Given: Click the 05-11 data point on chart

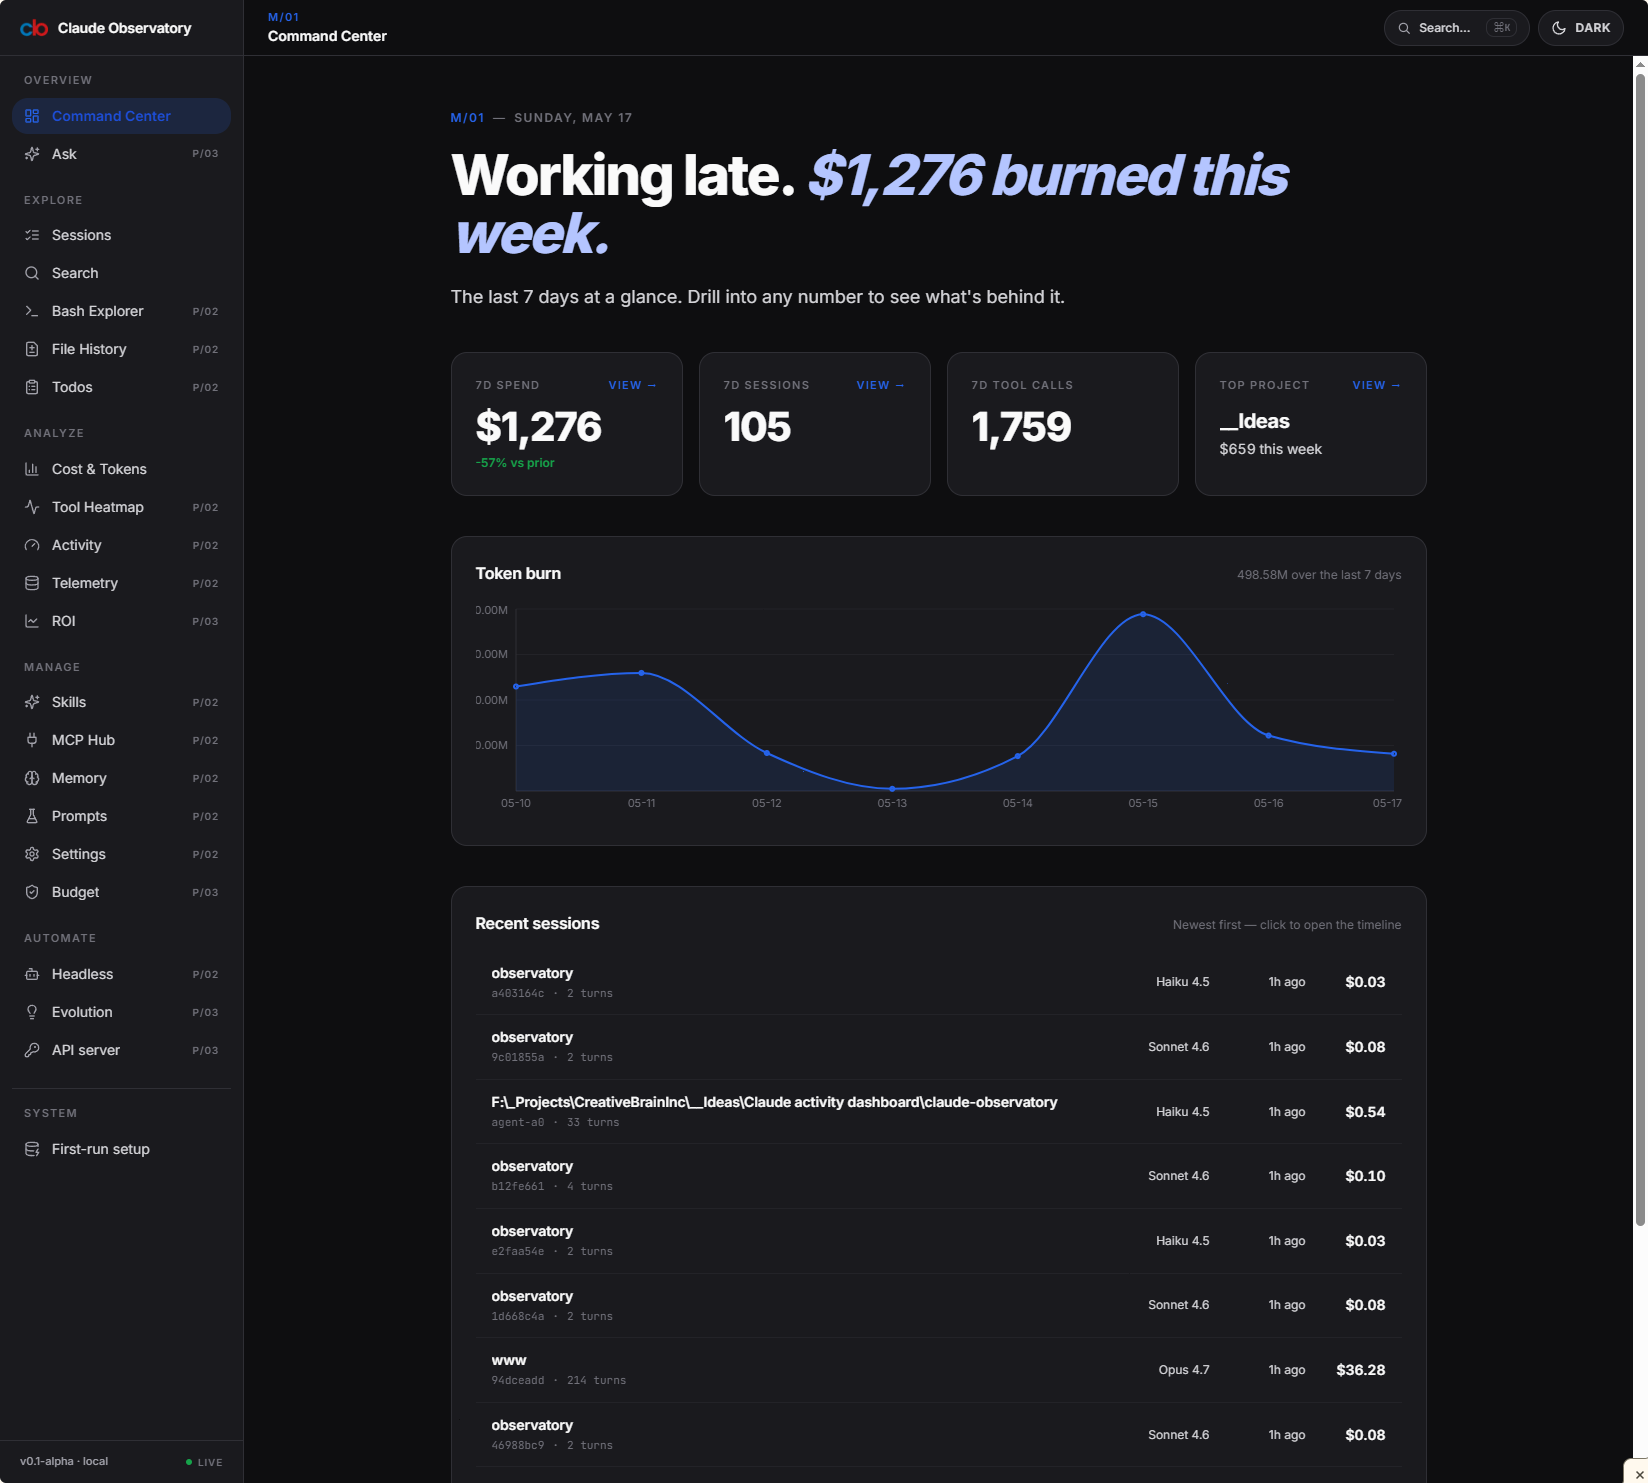Looking at the screenshot, I should 641,673.
